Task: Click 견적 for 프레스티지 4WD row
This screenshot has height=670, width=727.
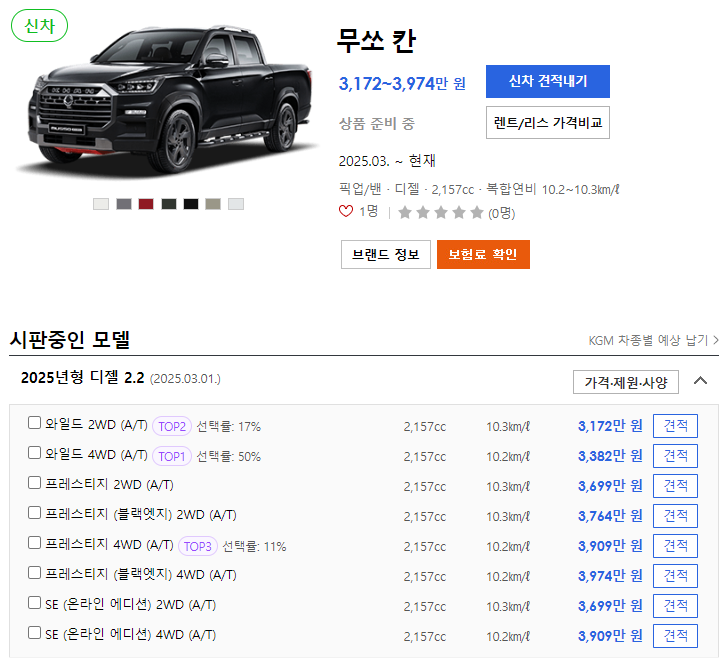Action: coord(675,546)
